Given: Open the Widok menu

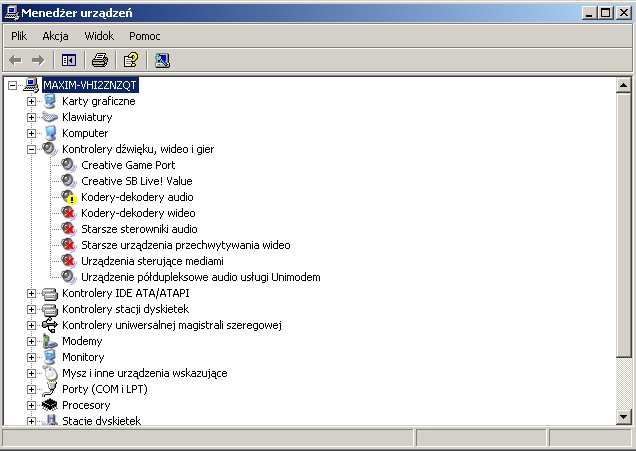Looking at the screenshot, I should tap(99, 36).
